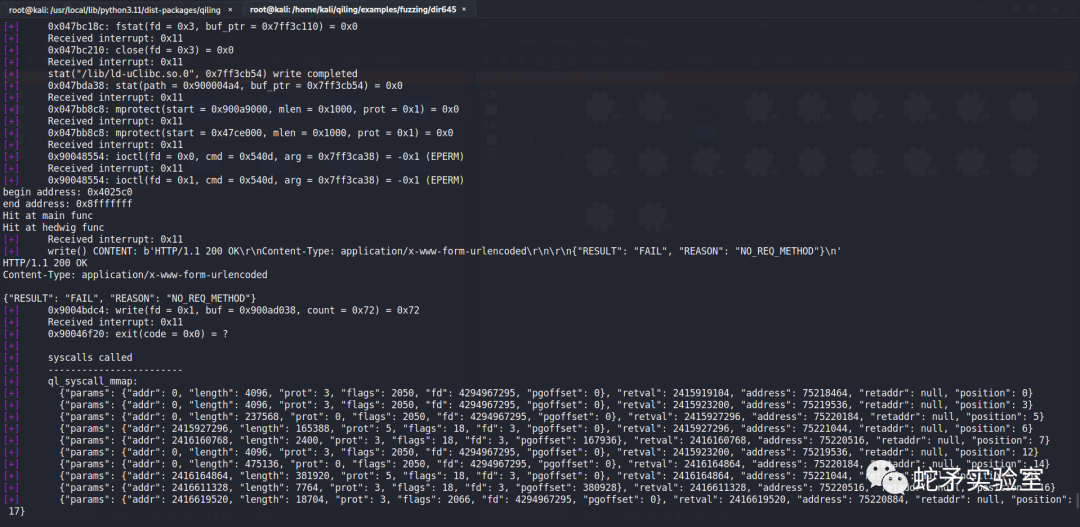Close the dist-packages/qiling tab
Image resolution: width=1080 pixels, height=527 pixels.
pyautogui.click(x=230, y=8)
